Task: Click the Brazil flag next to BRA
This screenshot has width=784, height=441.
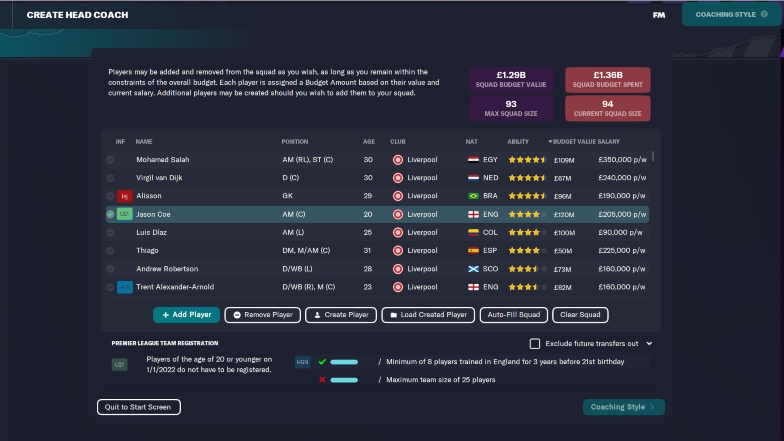Action: pyautogui.click(x=473, y=196)
